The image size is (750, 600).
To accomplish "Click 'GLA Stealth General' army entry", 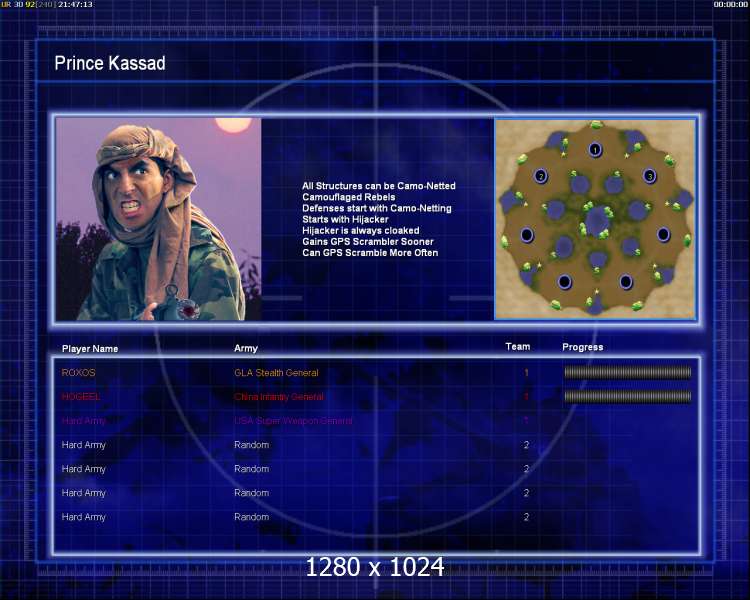I will coord(276,373).
